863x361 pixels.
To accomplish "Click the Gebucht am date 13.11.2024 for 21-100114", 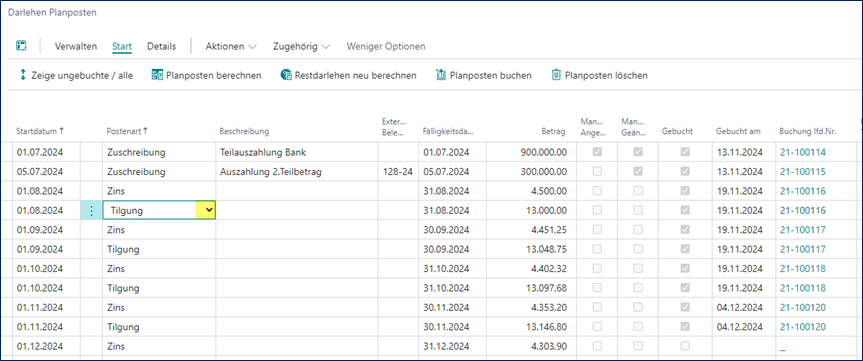I will point(740,152).
